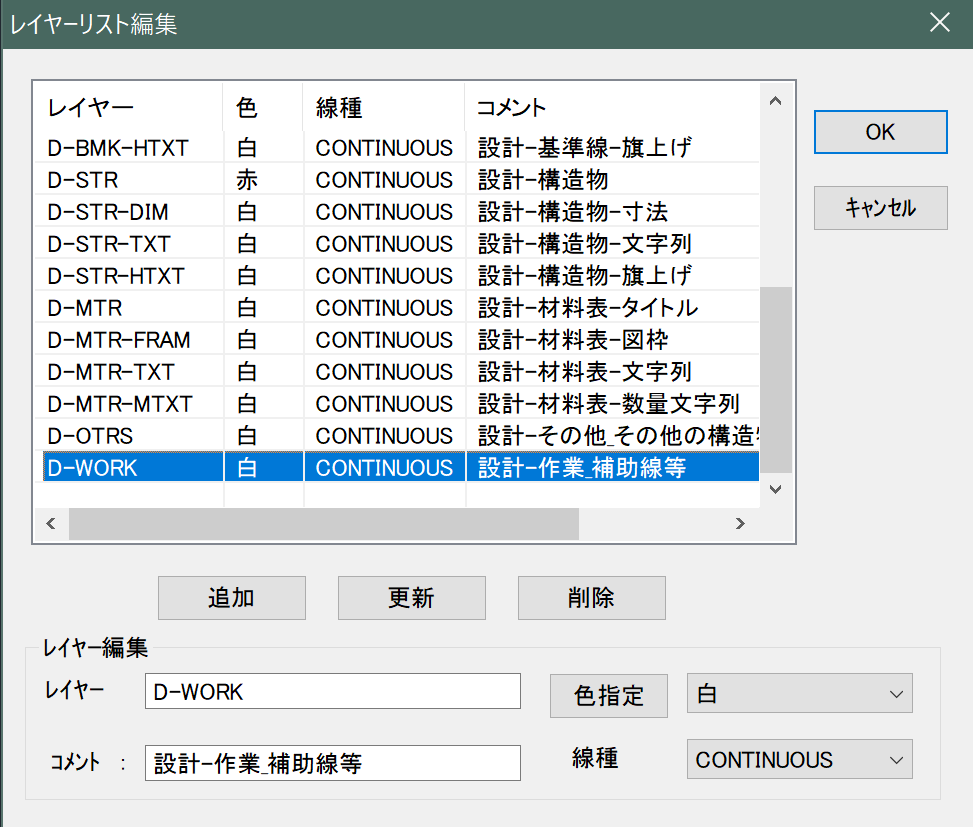
Task: Click the list scroll-up arrow
Action: pos(775,101)
